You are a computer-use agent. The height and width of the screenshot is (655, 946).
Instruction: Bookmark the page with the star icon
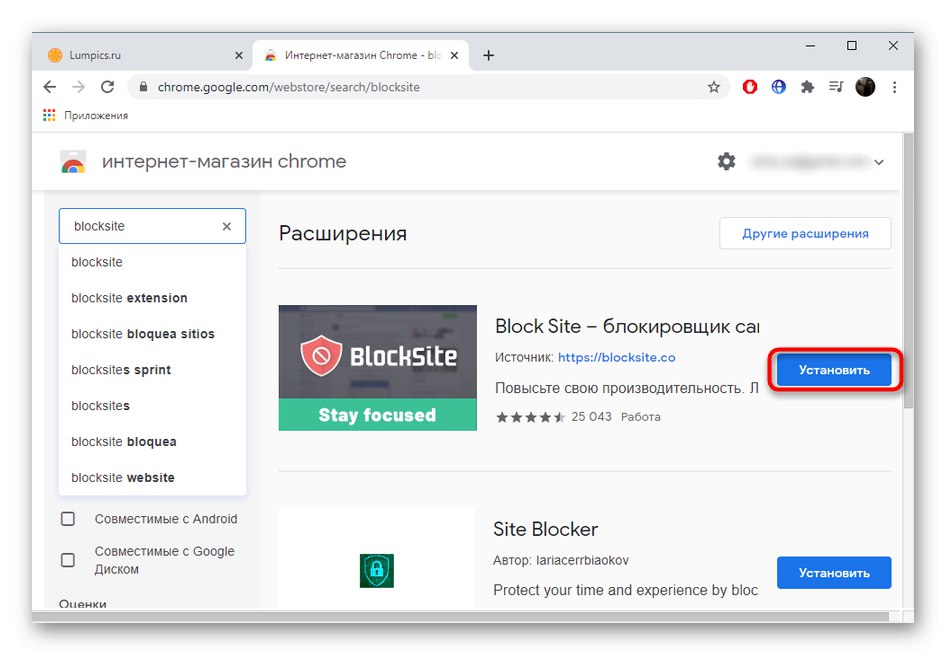click(x=714, y=87)
